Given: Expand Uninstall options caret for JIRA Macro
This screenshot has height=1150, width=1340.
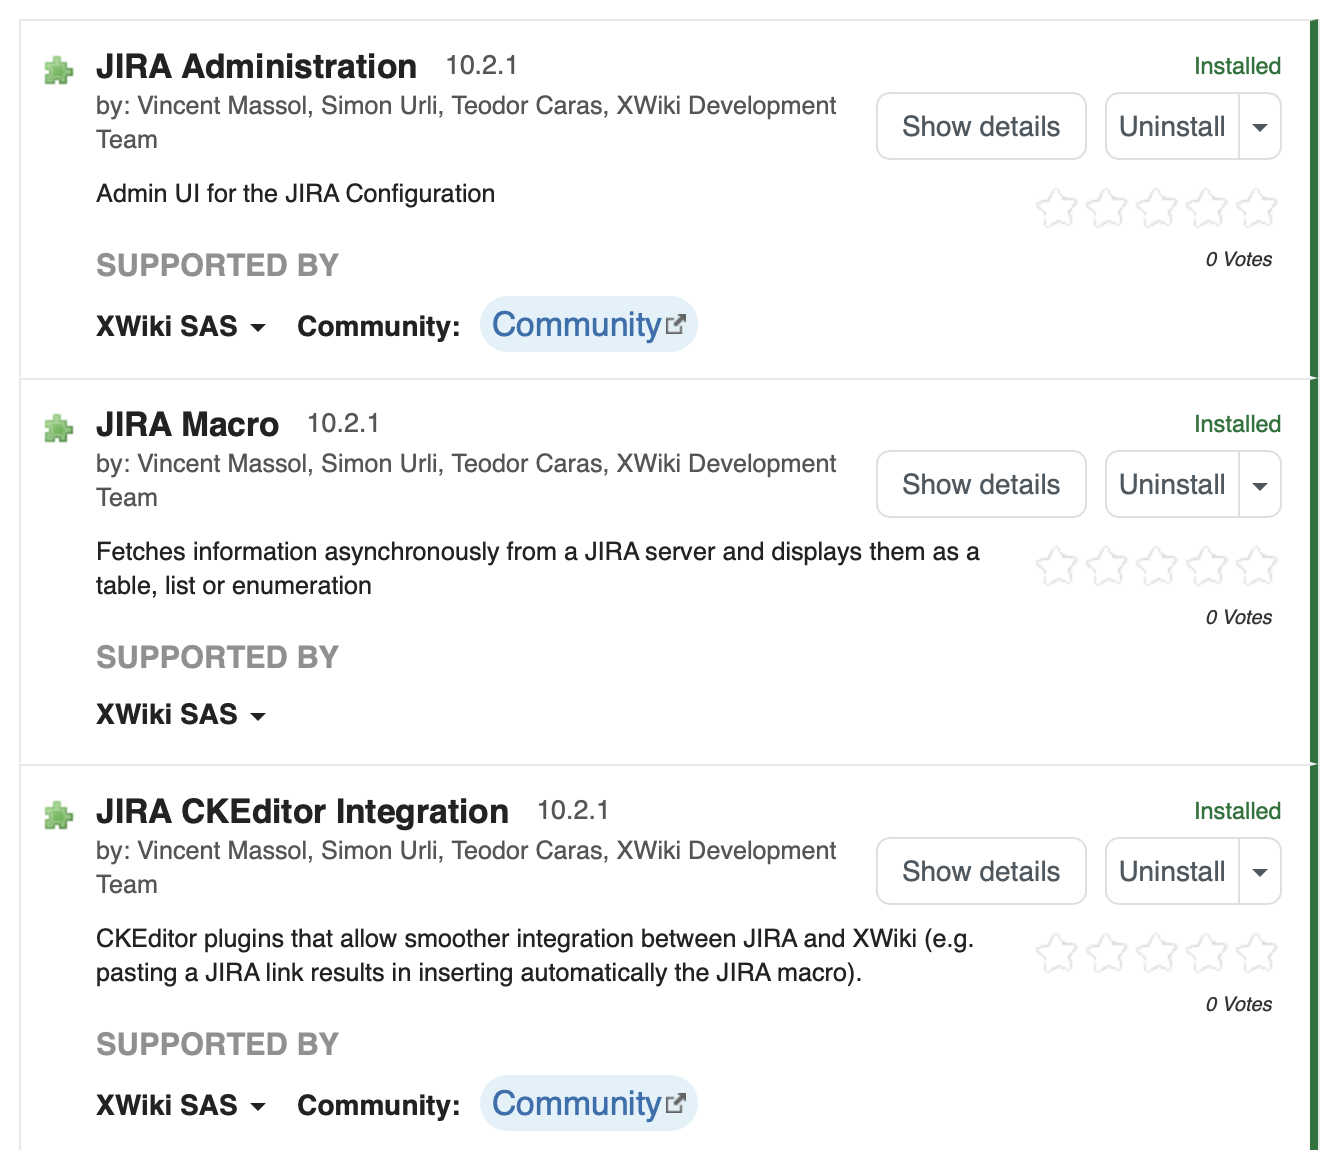Looking at the screenshot, I should [x=1260, y=485].
